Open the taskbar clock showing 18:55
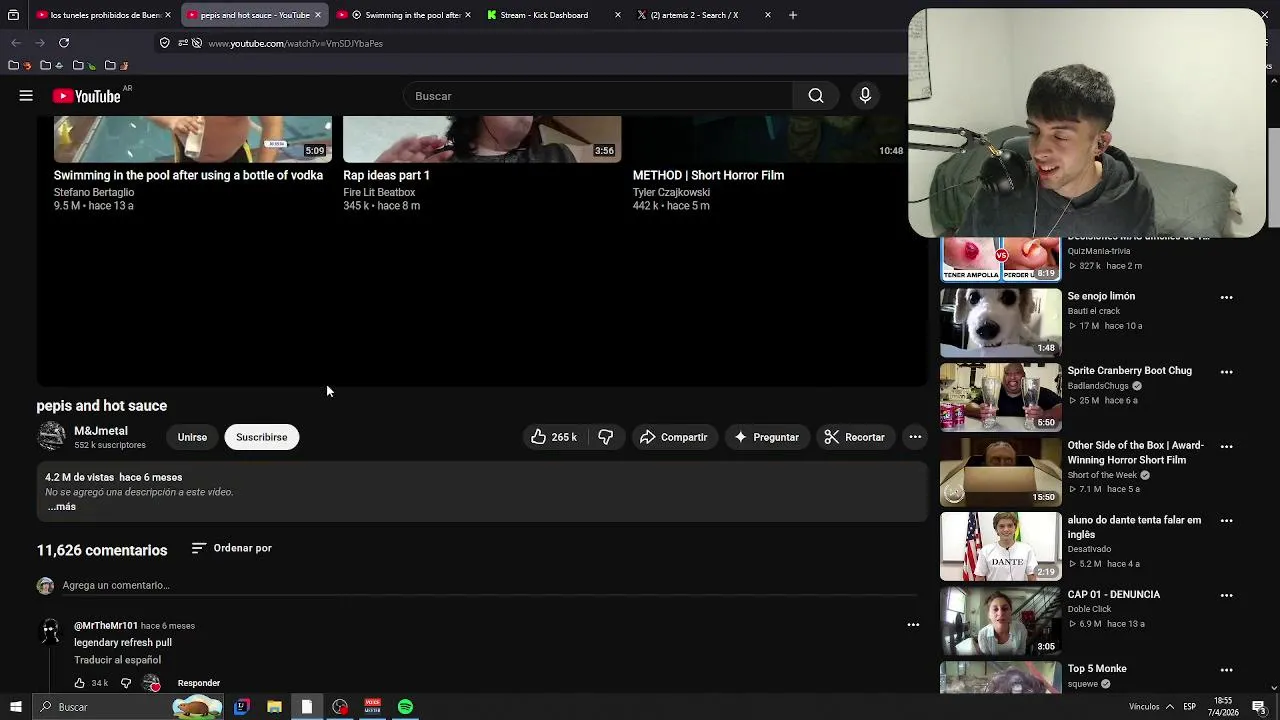The image size is (1280, 720). click(1224, 706)
